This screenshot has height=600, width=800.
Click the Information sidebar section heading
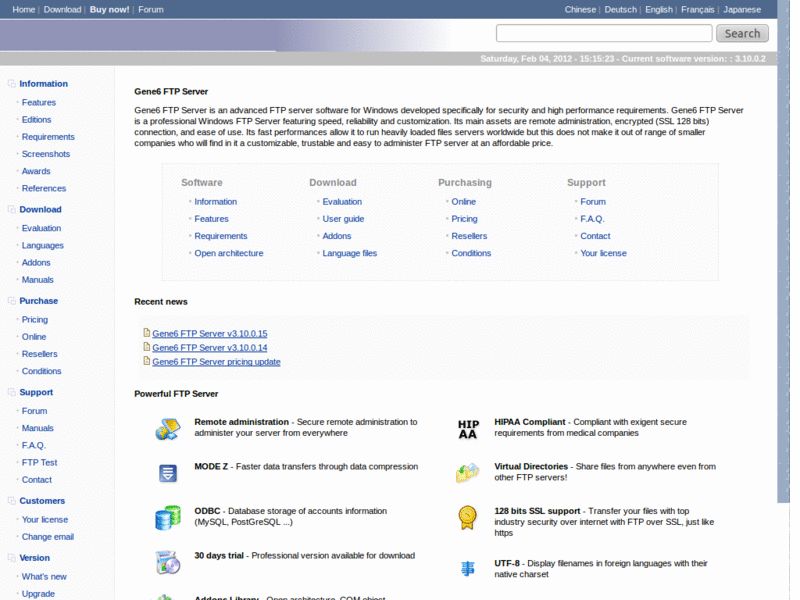point(43,84)
